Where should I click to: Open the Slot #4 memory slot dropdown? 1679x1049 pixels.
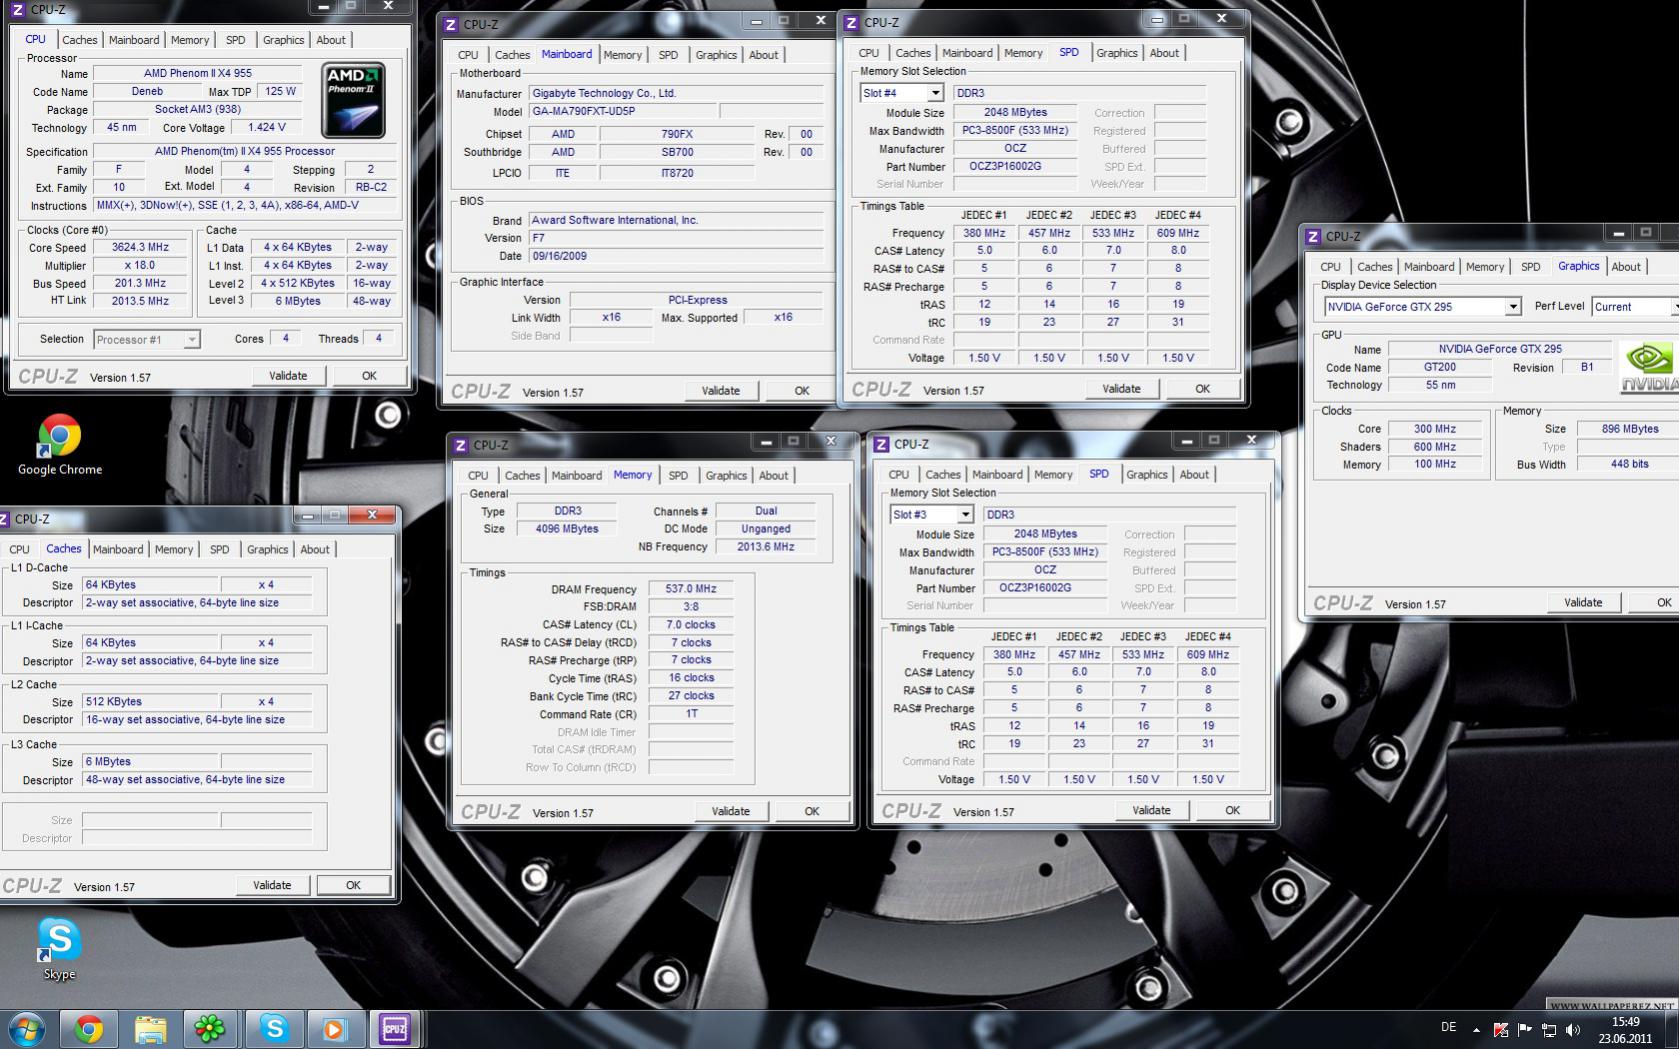(902, 93)
